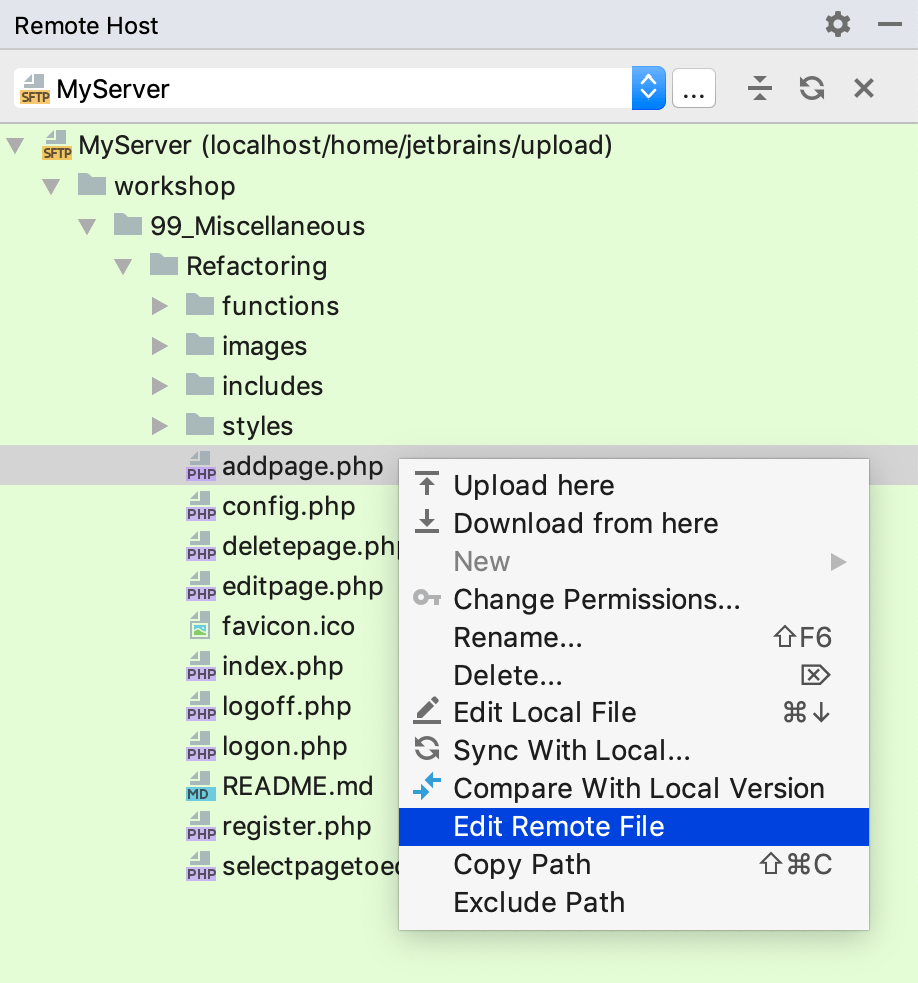Choose Compare With Local Version
Image resolution: width=918 pixels, height=983 pixels.
tap(634, 789)
